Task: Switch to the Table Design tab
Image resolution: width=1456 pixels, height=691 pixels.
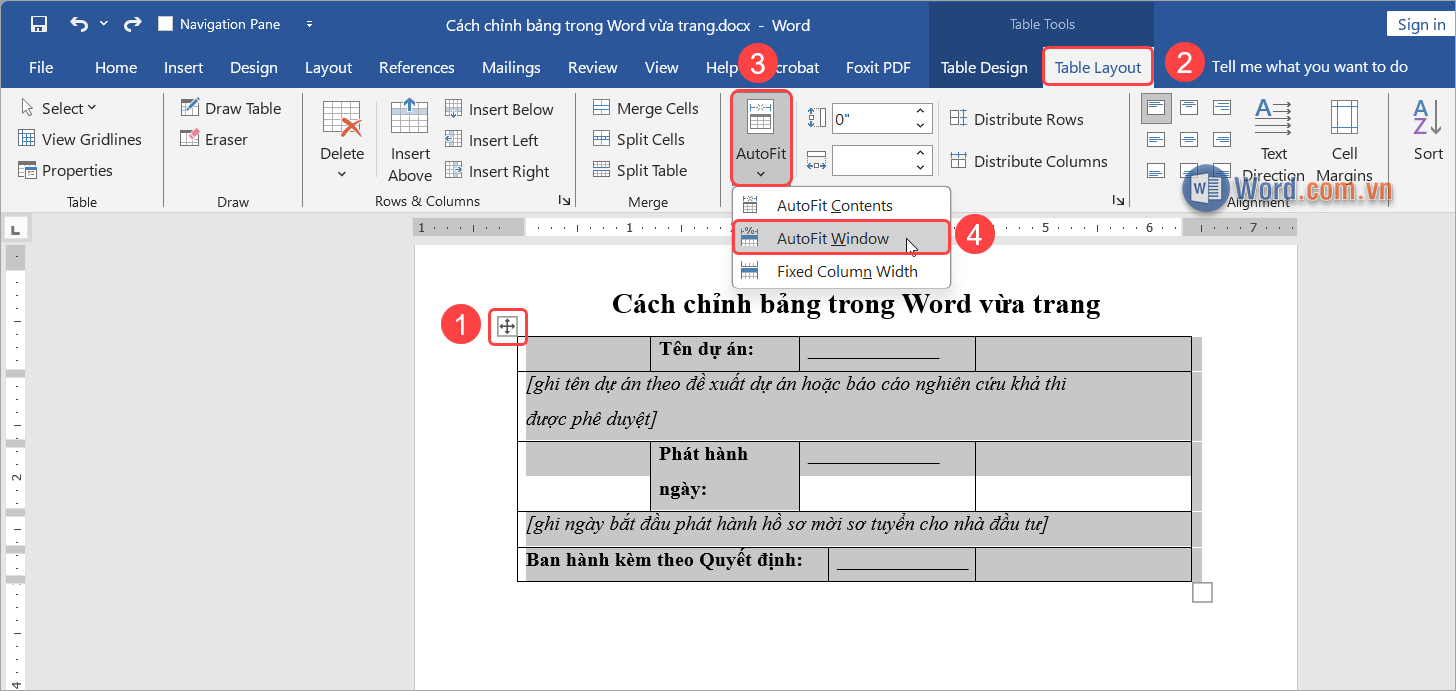Action: tap(984, 67)
